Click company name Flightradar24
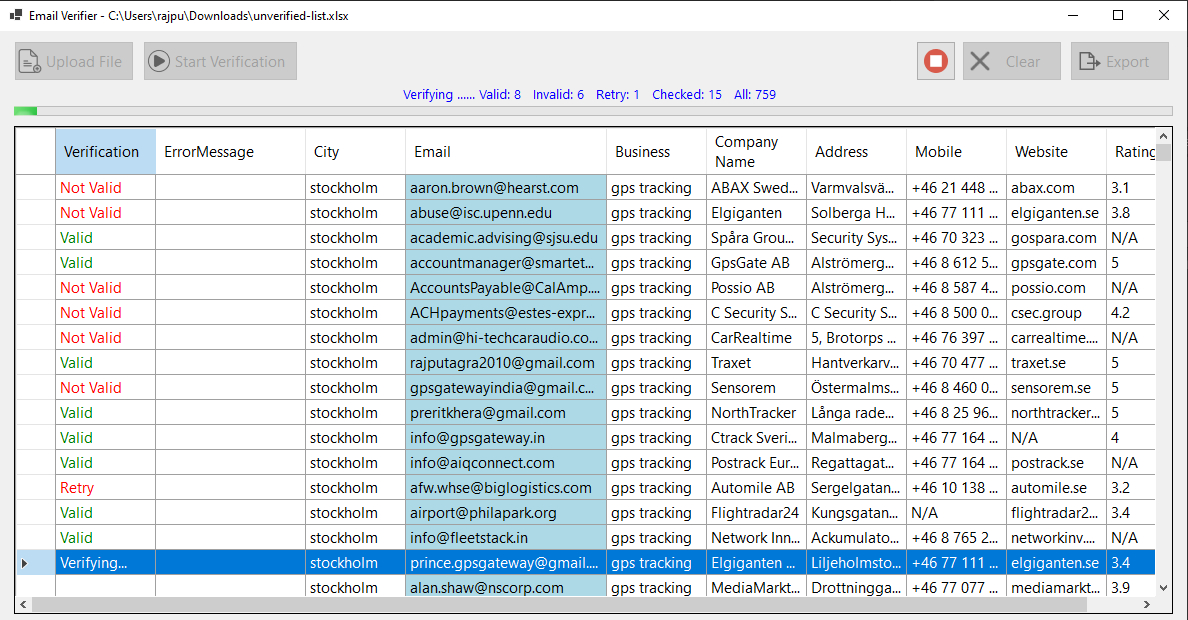This screenshot has height=620, width=1188. (756, 513)
